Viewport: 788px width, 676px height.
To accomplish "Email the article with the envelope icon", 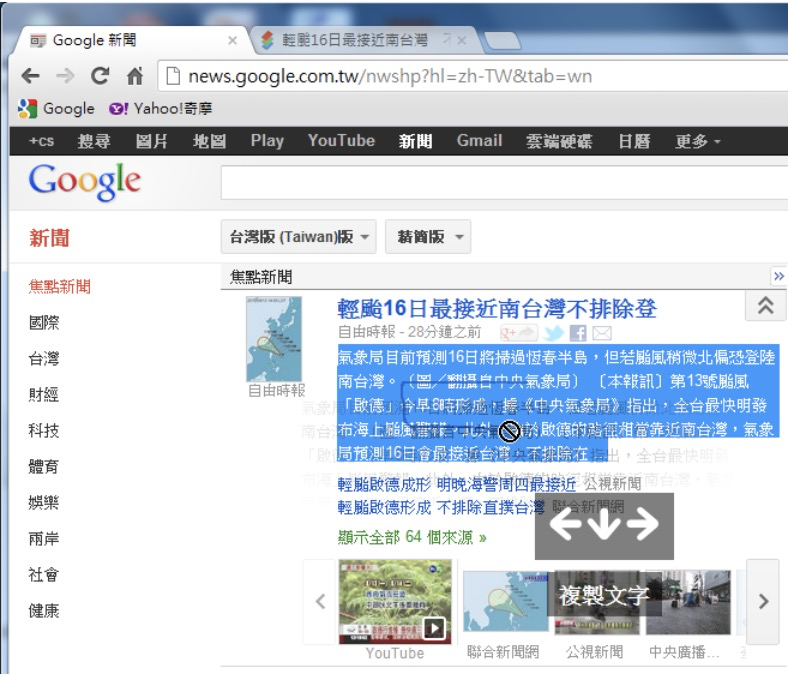I will [x=602, y=333].
